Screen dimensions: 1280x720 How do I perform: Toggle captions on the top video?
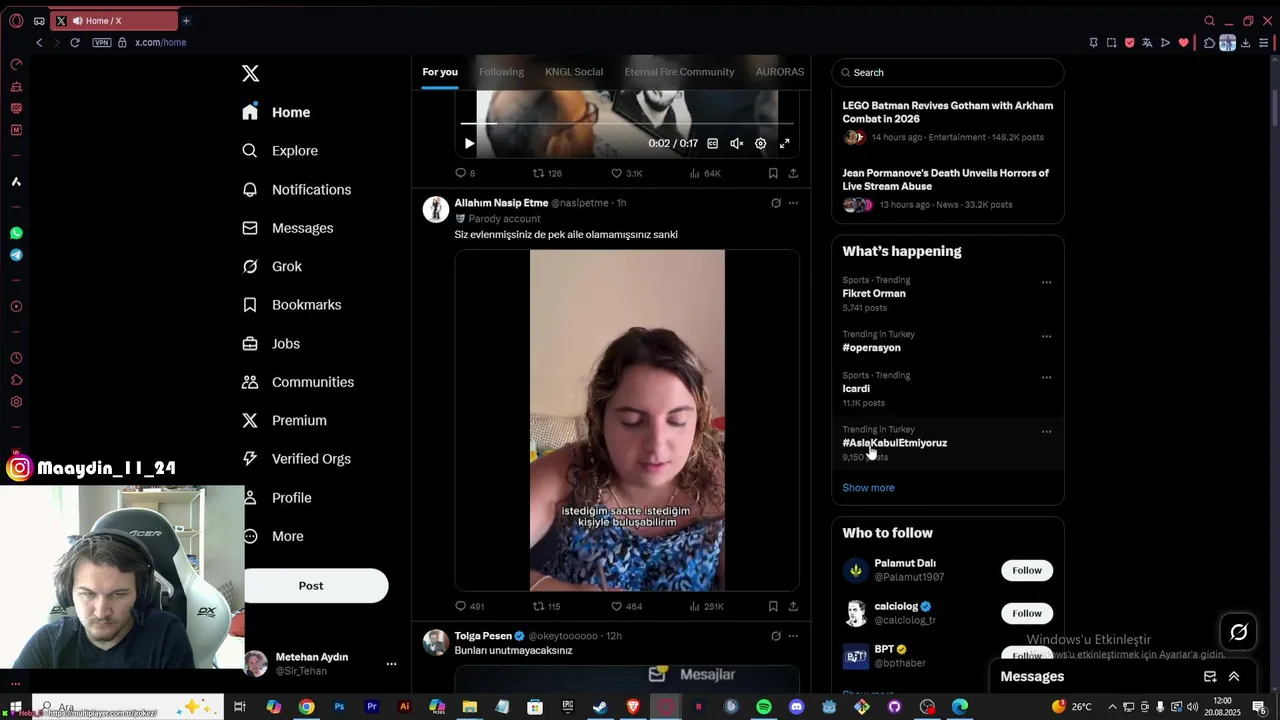tap(712, 144)
